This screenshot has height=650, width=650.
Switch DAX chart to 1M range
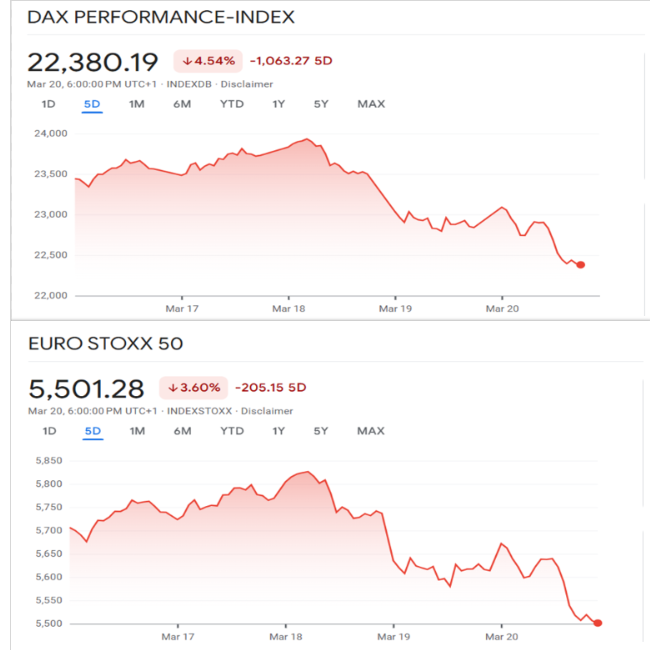pyautogui.click(x=137, y=104)
